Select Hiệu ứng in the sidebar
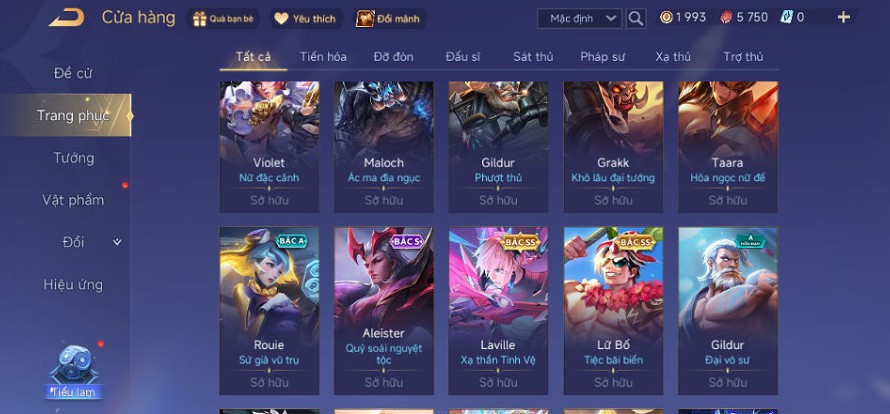890x414 pixels. (73, 285)
